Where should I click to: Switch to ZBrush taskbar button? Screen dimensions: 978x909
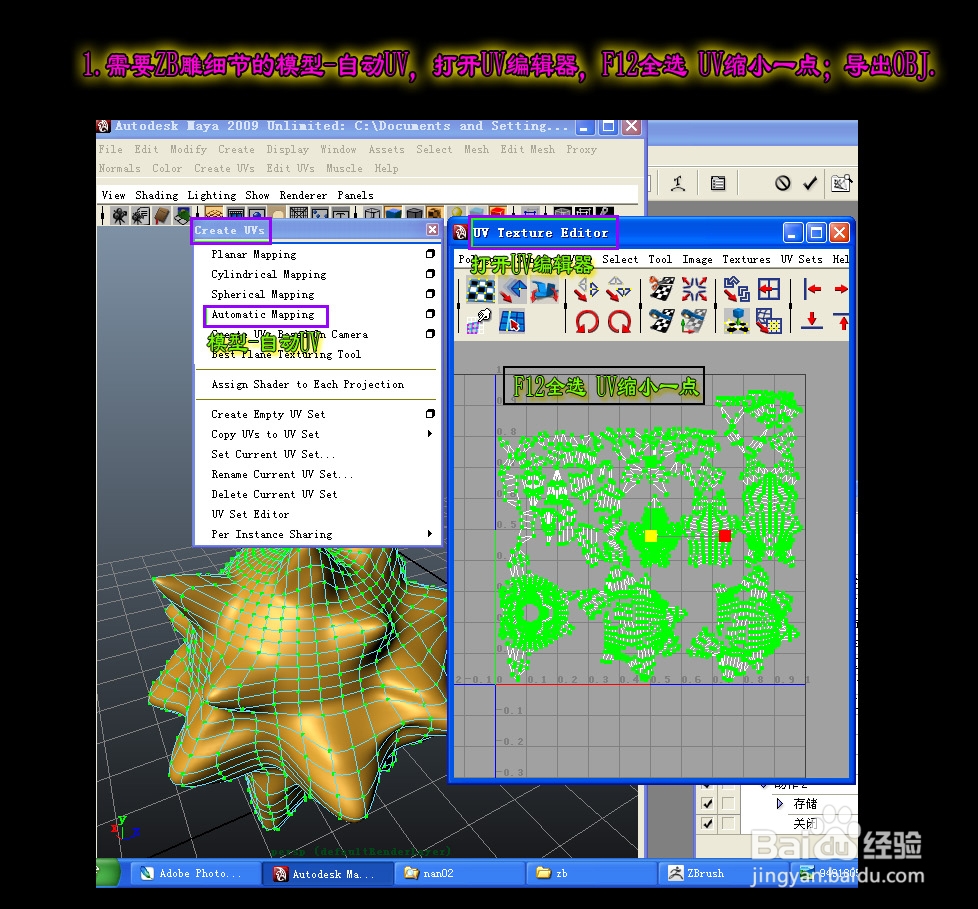point(724,873)
